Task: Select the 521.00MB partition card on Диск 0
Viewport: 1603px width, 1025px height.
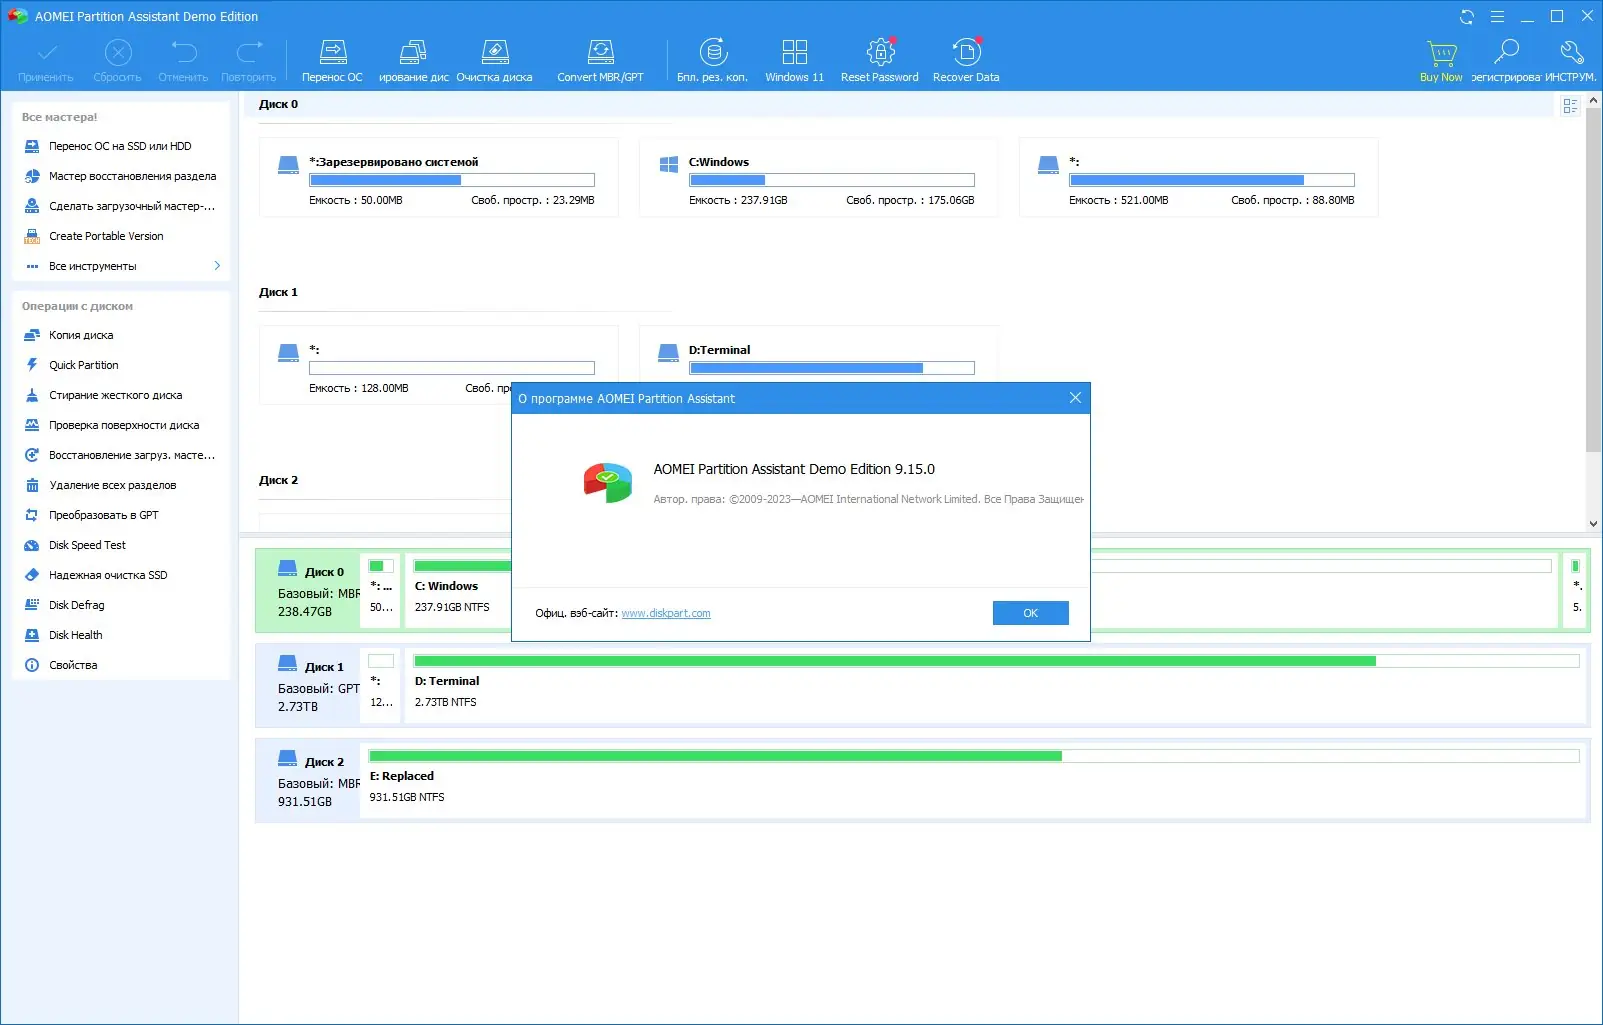Action: click(x=1198, y=178)
